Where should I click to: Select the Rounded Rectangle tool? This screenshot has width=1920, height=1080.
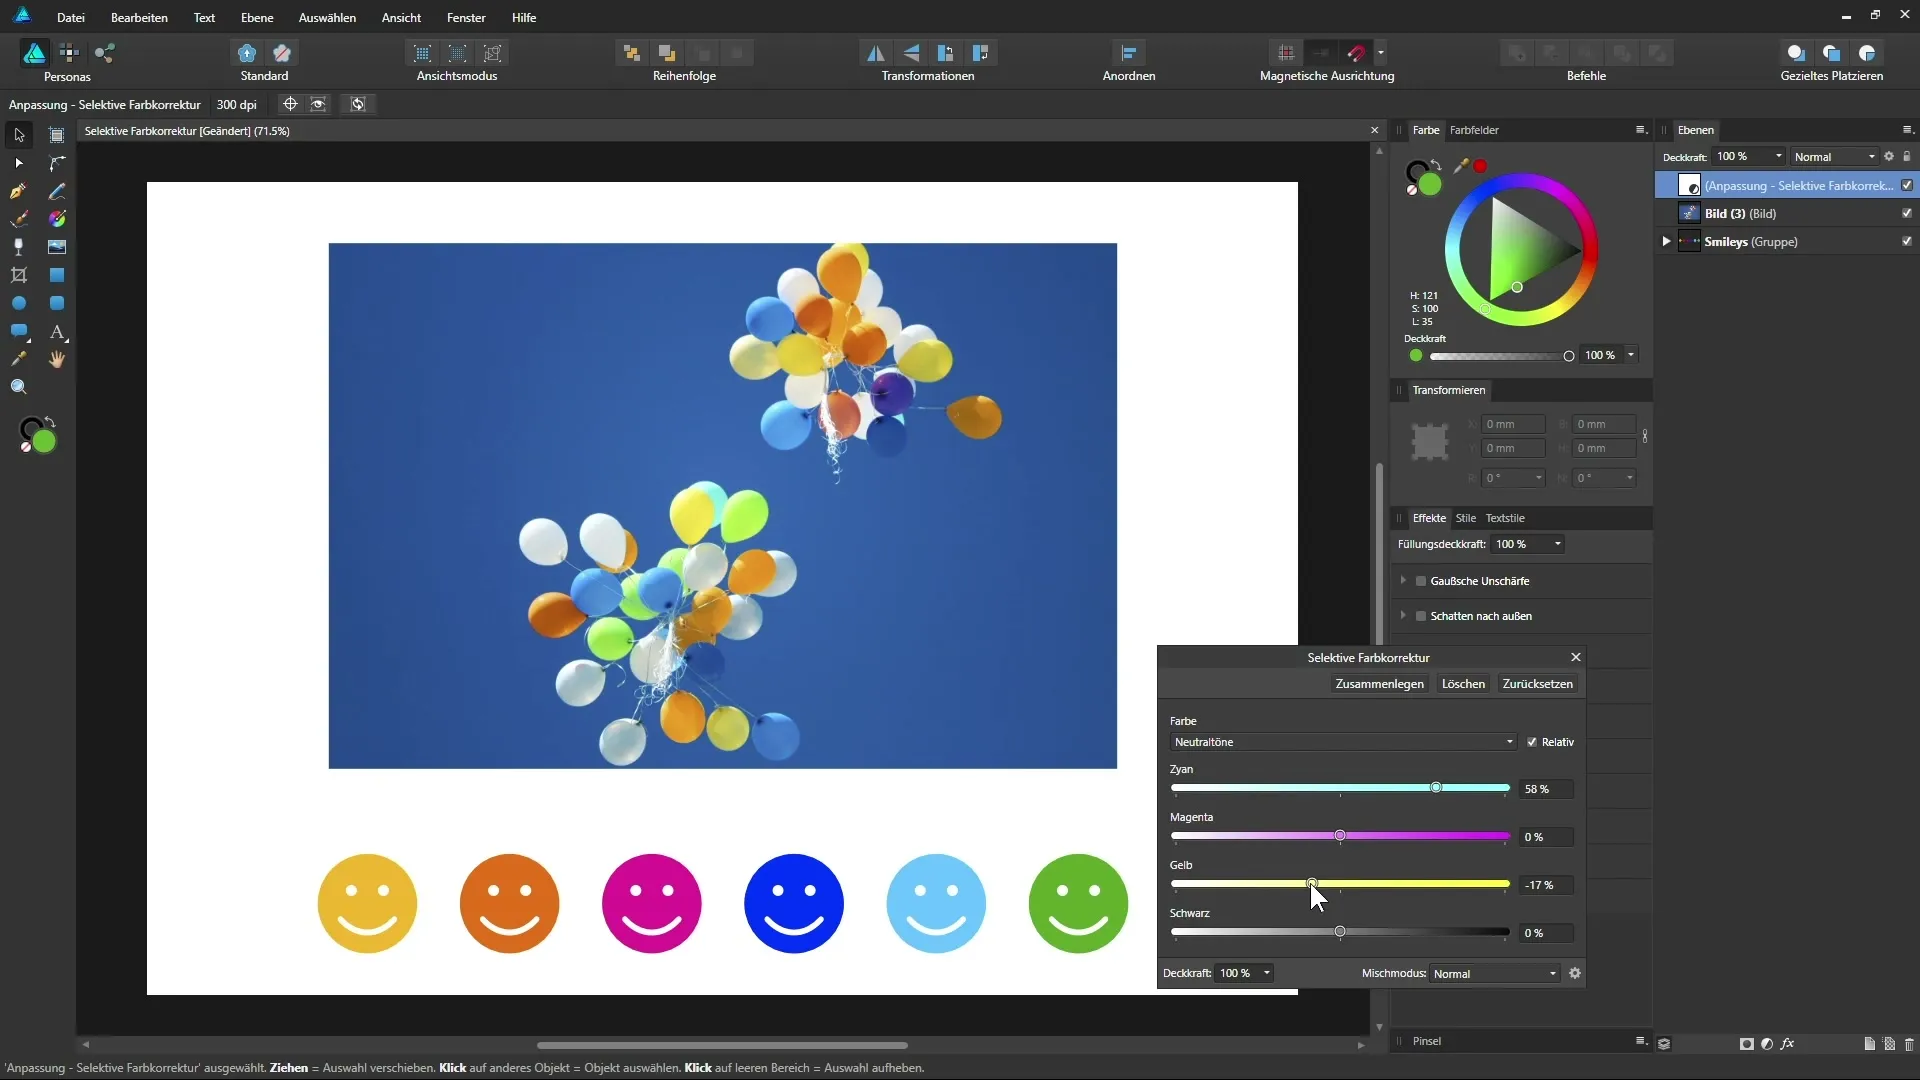[x=57, y=303]
